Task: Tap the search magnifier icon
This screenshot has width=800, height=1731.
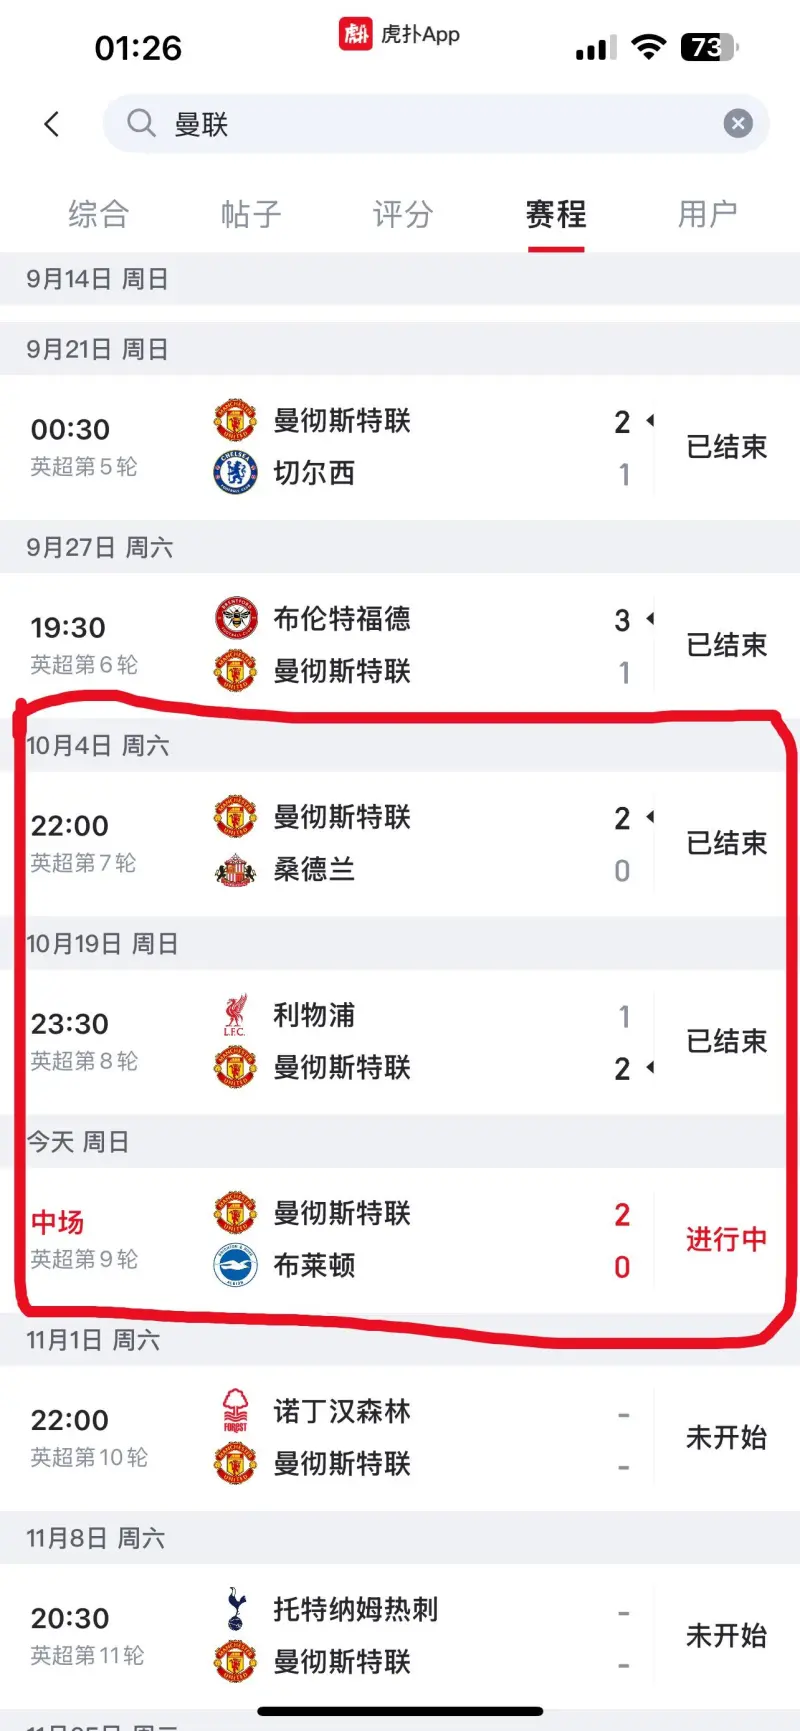Action: (141, 124)
